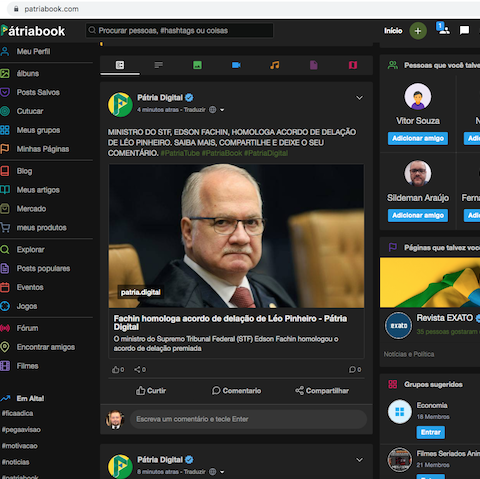Open trending hashtag #ficaadica
The height and width of the screenshot is (479, 480).
coord(17,413)
